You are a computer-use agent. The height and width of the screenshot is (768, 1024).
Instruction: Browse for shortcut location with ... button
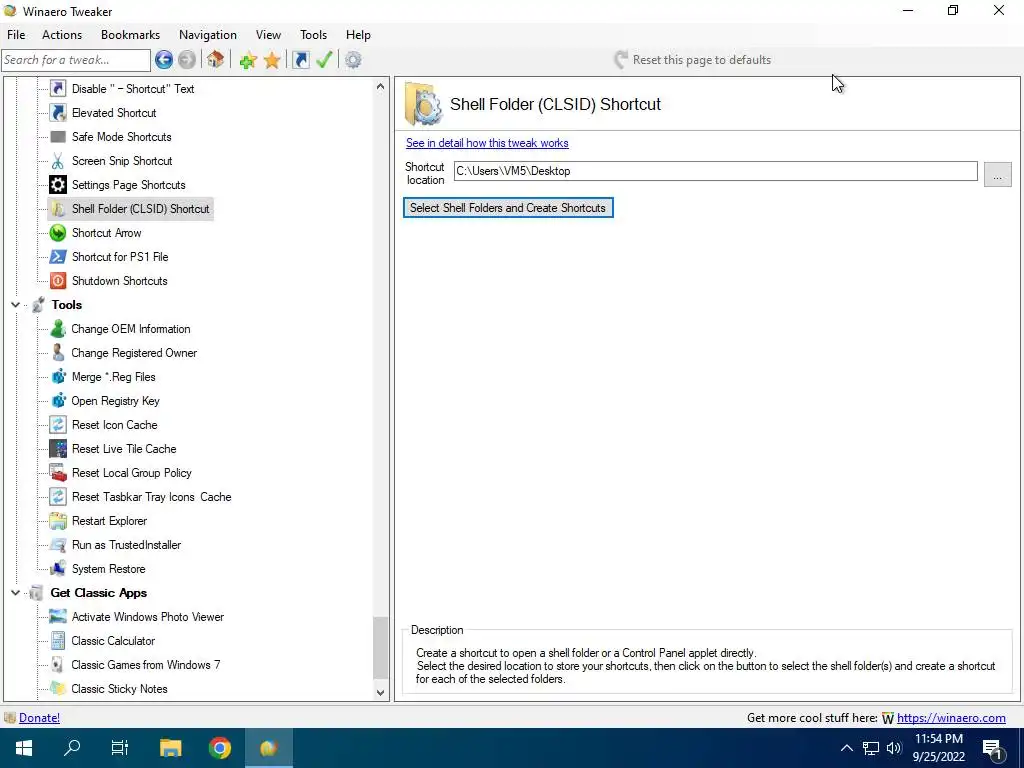997,175
